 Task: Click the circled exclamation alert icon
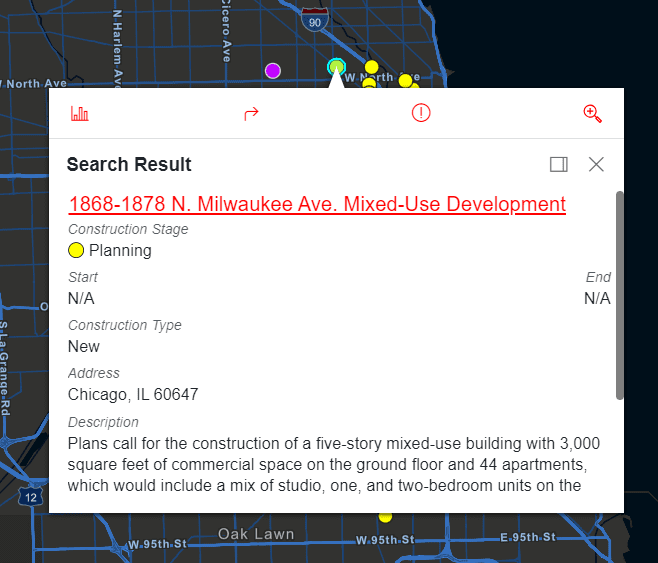(x=421, y=113)
